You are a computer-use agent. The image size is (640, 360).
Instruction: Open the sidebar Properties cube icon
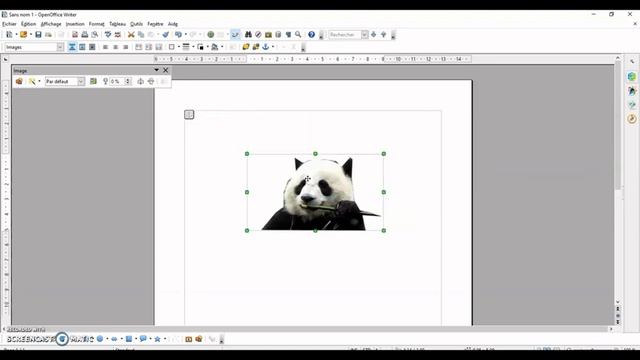pyautogui.click(x=632, y=76)
